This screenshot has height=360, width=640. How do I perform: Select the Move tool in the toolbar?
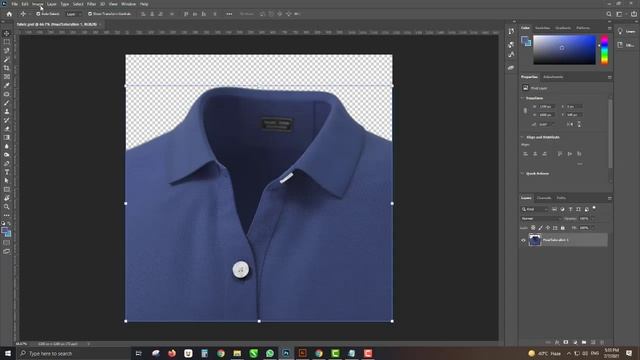click(x=7, y=33)
